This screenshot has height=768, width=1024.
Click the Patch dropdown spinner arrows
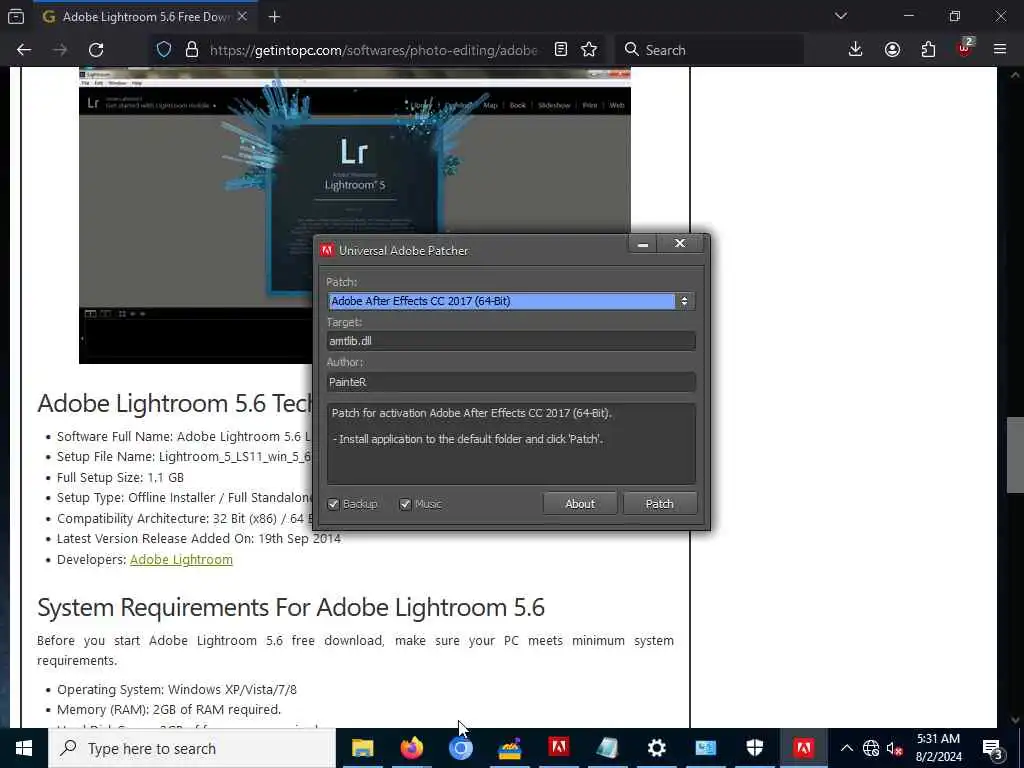tap(684, 301)
